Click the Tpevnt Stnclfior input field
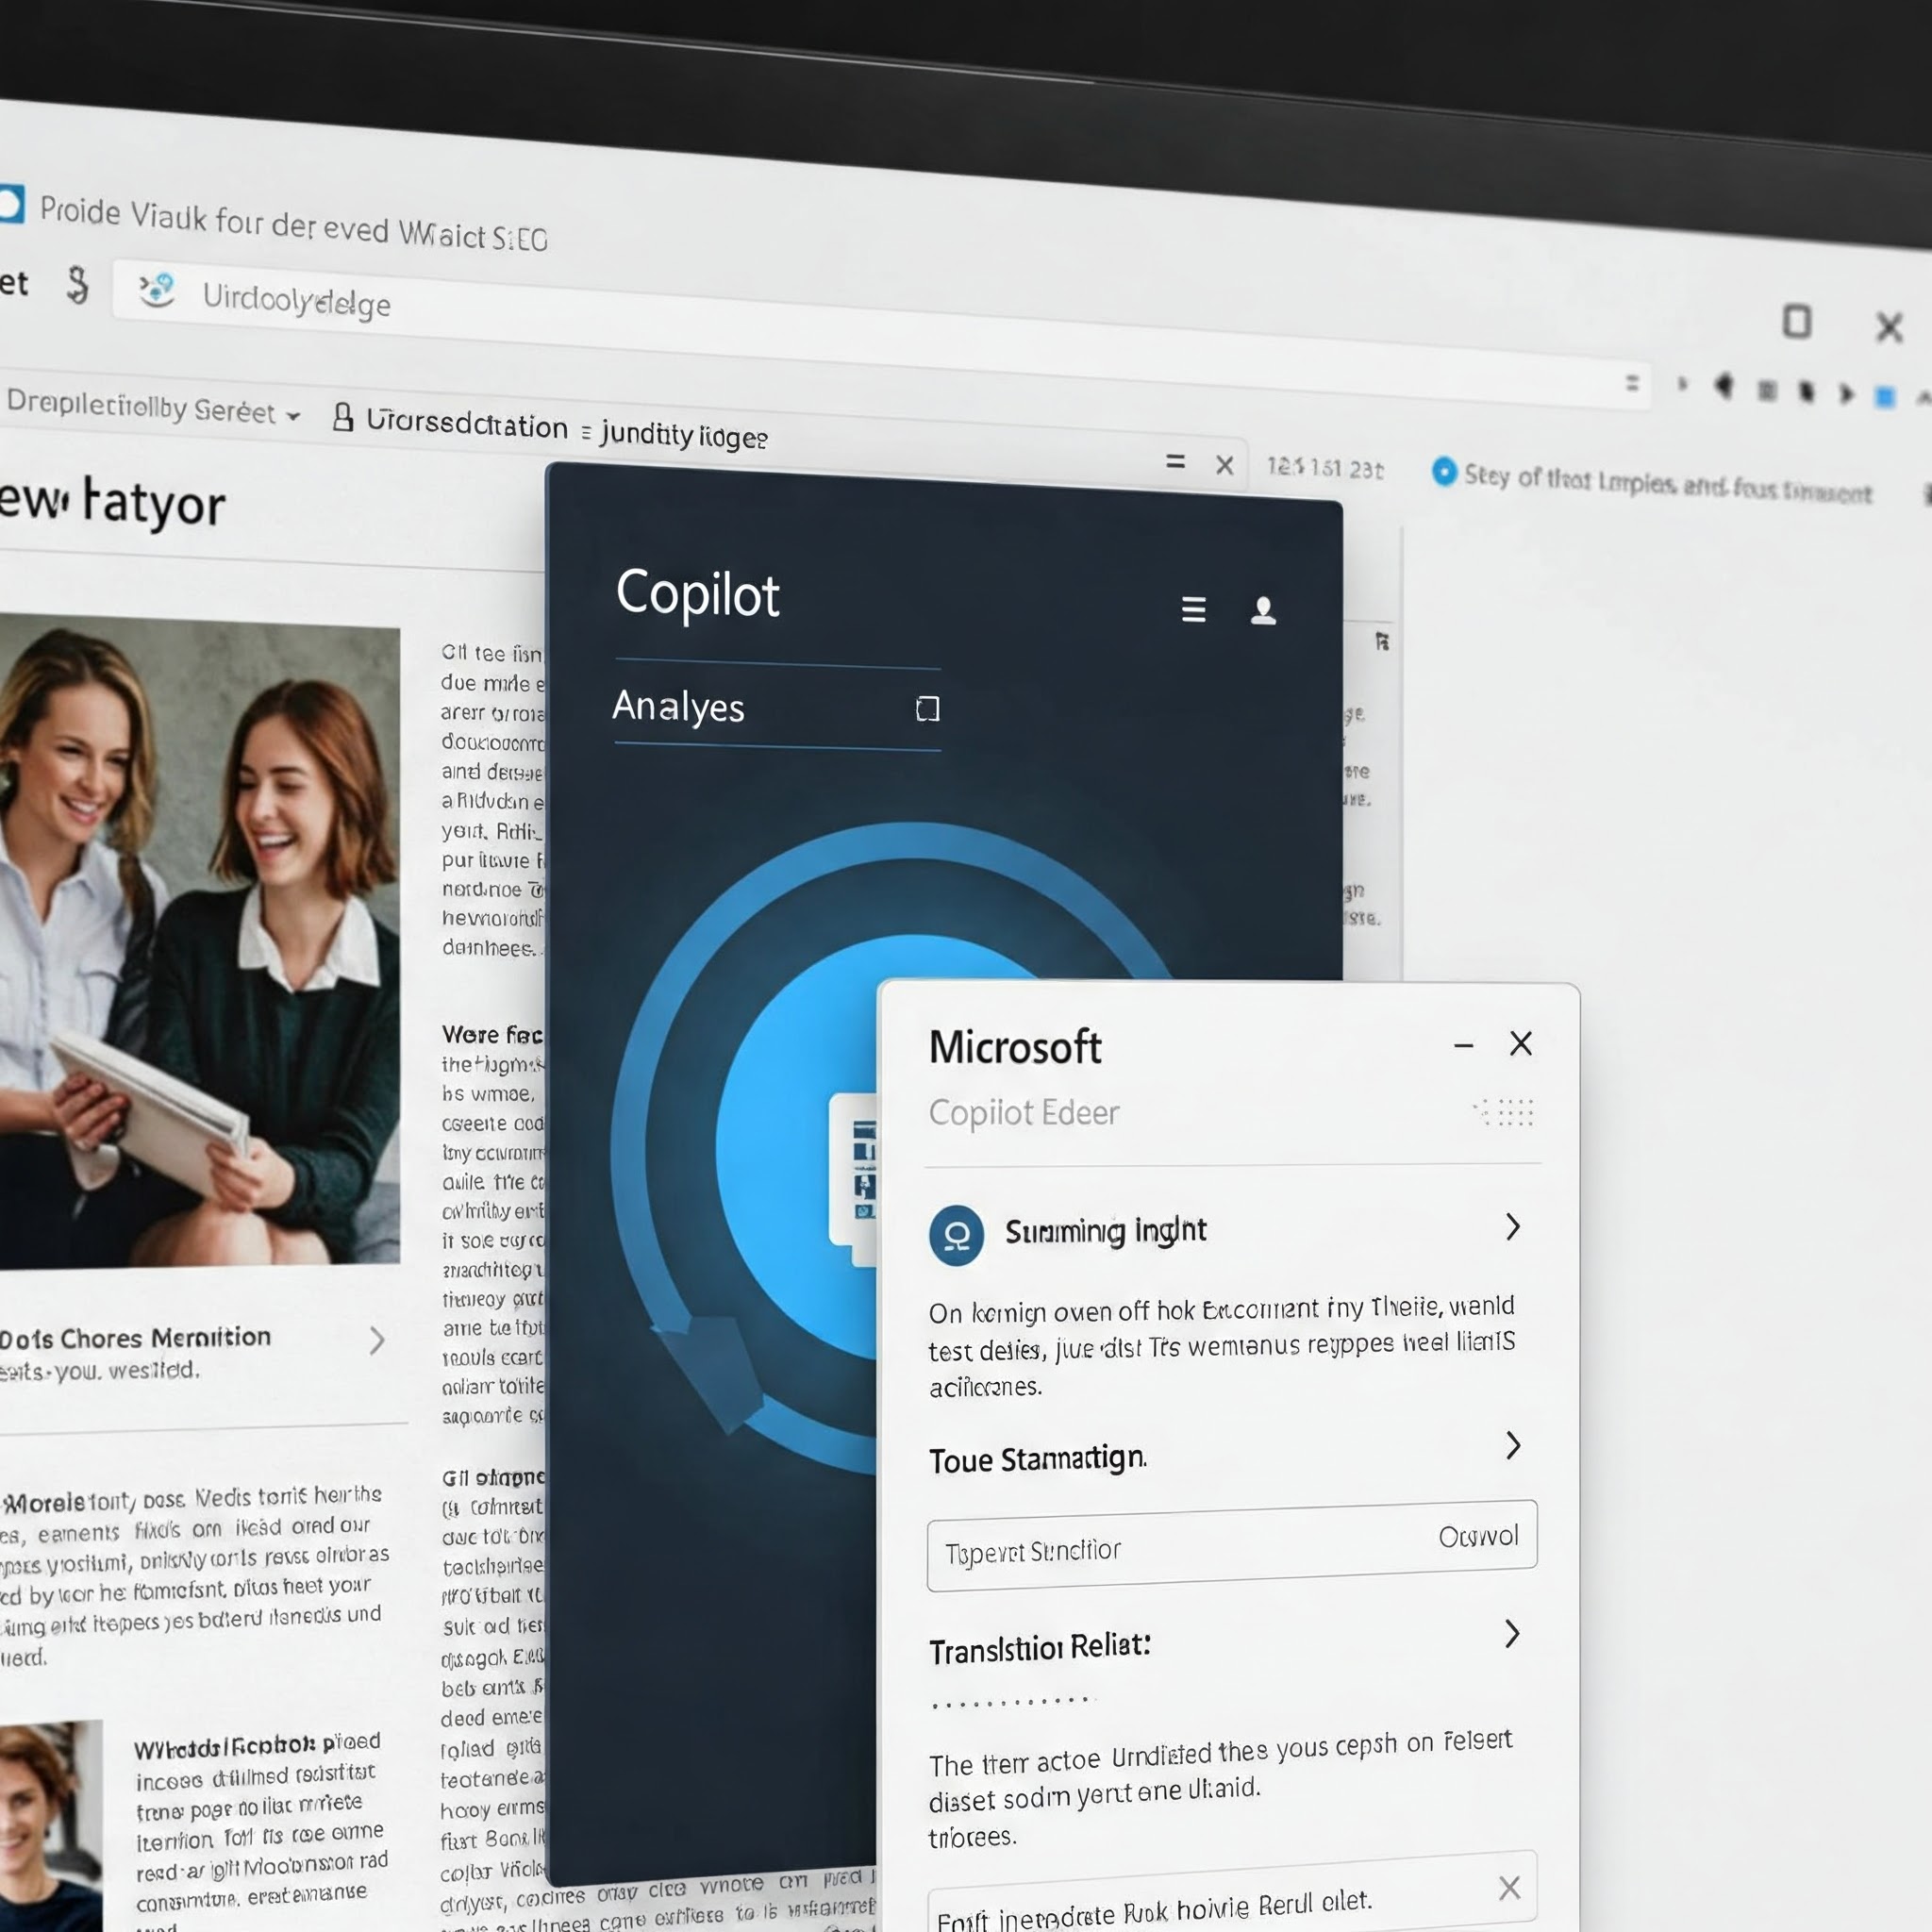The width and height of the screenshot is (1932, 1932). coord(1231,1546)
